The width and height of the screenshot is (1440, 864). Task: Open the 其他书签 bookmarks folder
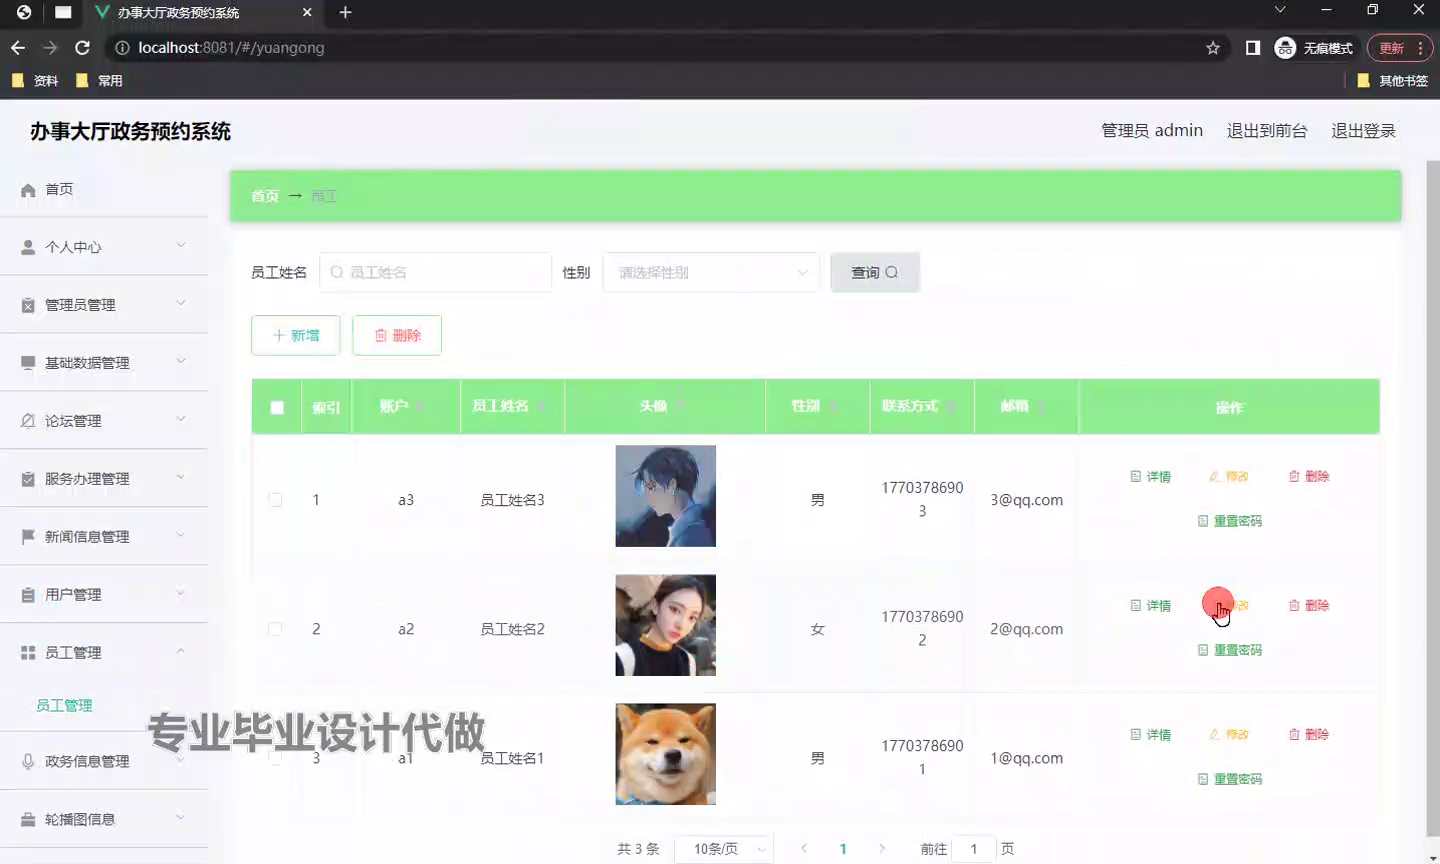tap(1392, 81)
